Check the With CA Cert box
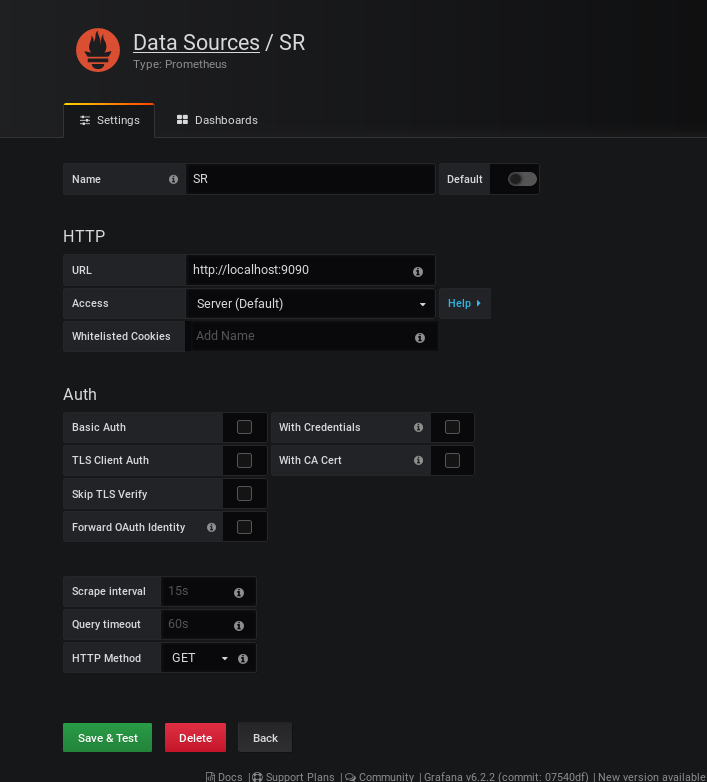The width and height of the screenshot is (707, 782). (x=452, y=460)
